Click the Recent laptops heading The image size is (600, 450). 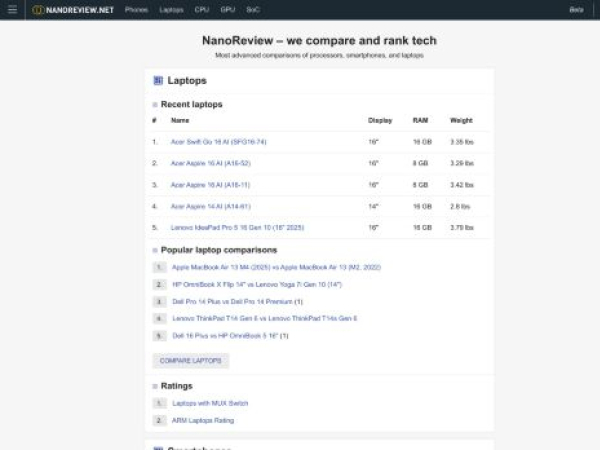(x=191, y=104)
